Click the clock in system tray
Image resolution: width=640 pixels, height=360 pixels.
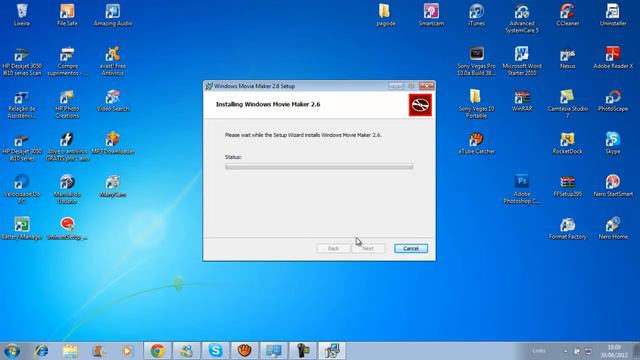pos(614,351)
